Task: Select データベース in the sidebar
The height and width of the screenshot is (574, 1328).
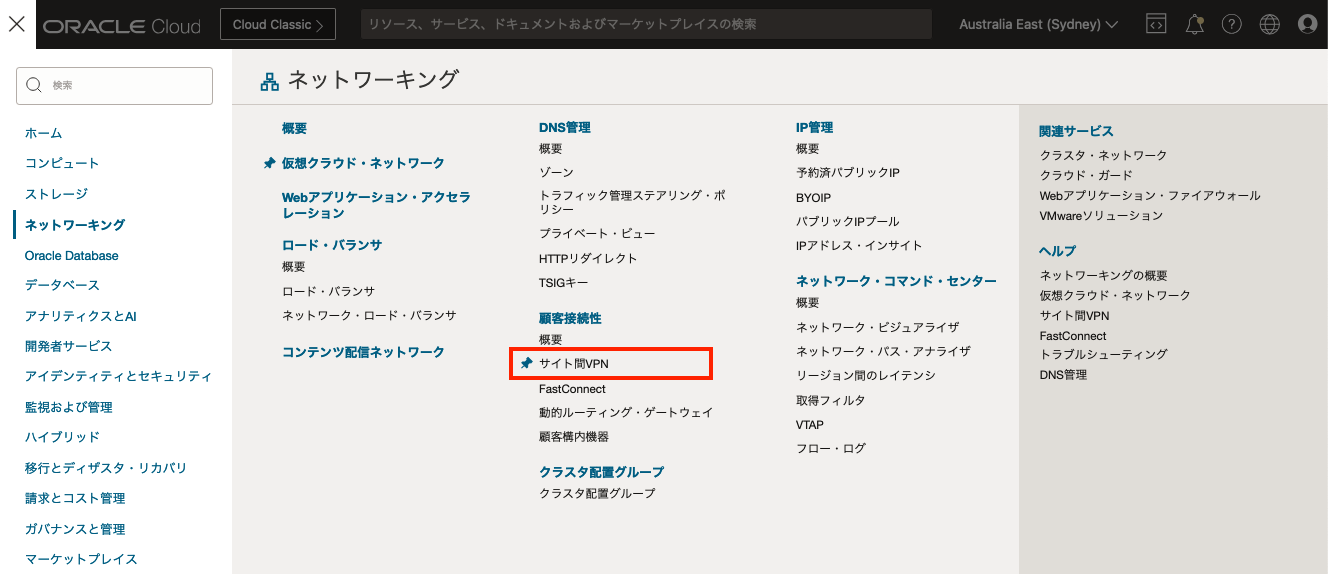Action: coord(62,286)
